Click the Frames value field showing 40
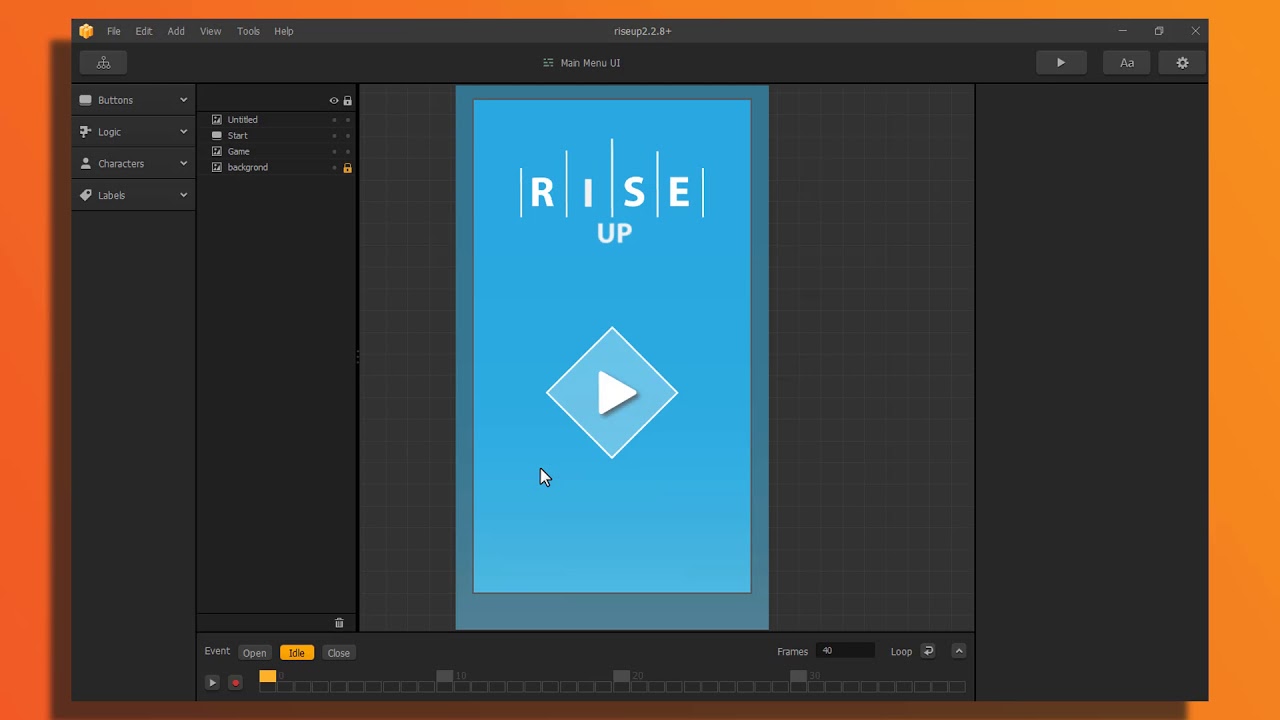The width and height of the screenshot is (1280, 720). click(x=845, y=651)
